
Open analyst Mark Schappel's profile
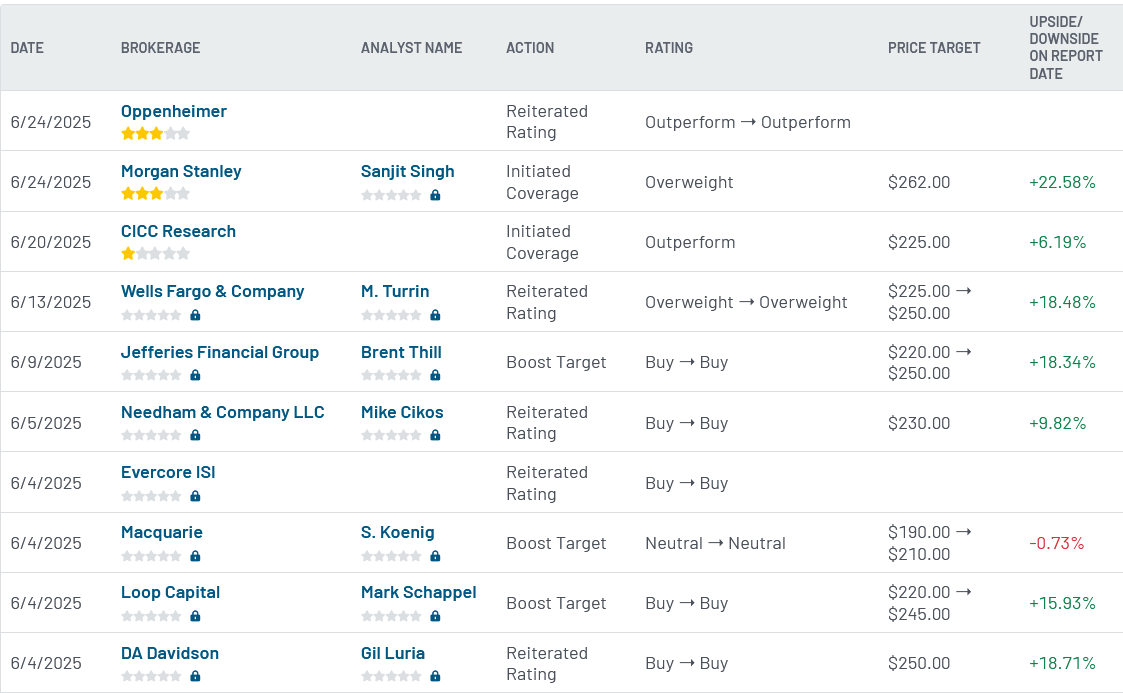point(418,593)
